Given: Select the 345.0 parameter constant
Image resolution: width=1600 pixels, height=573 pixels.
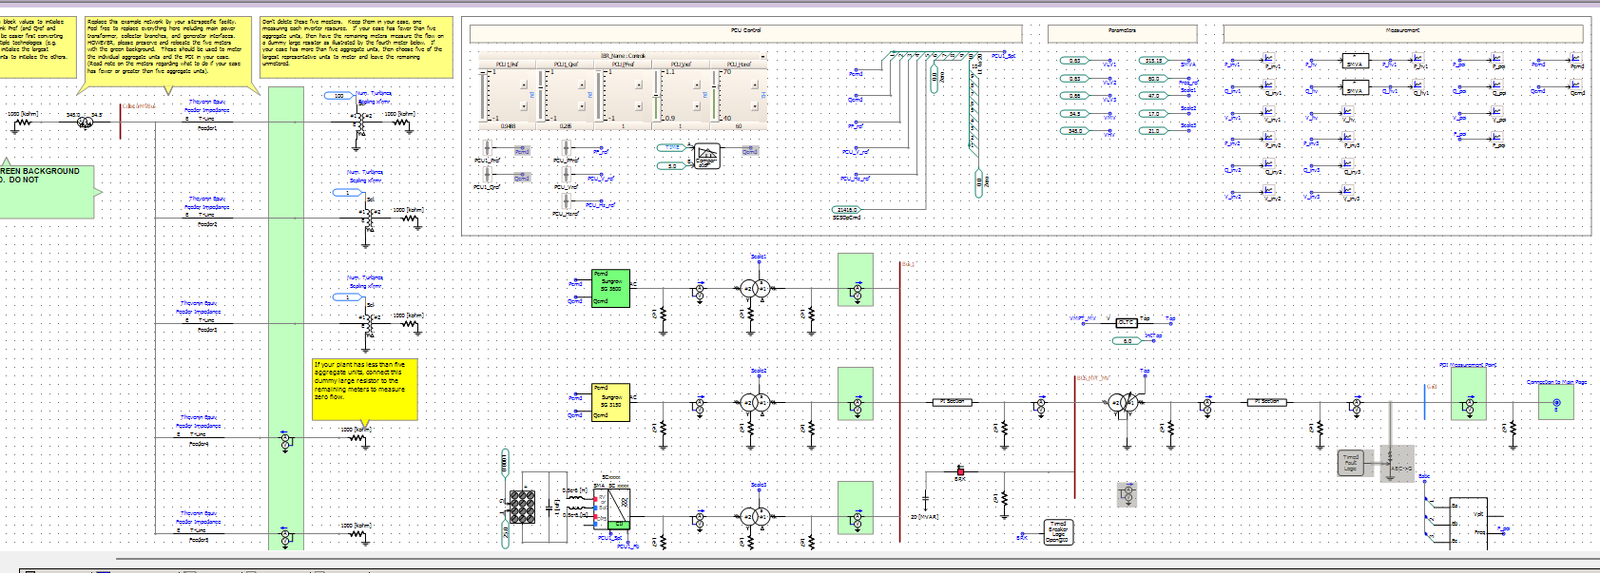Looking at the screenshot, I should pyautogui.click(x=1075, y=131).
